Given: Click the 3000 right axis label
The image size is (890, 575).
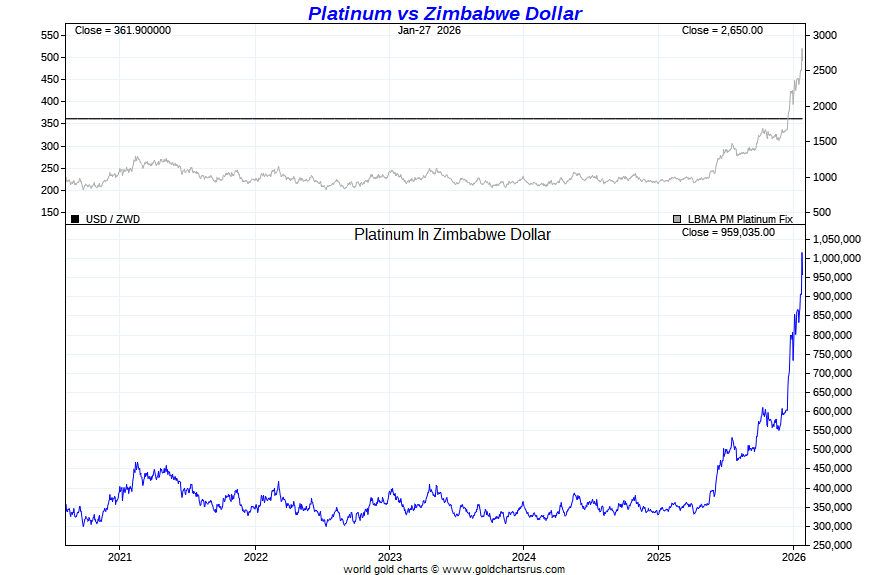Looking at the screenshot, I should click(825, 35).
